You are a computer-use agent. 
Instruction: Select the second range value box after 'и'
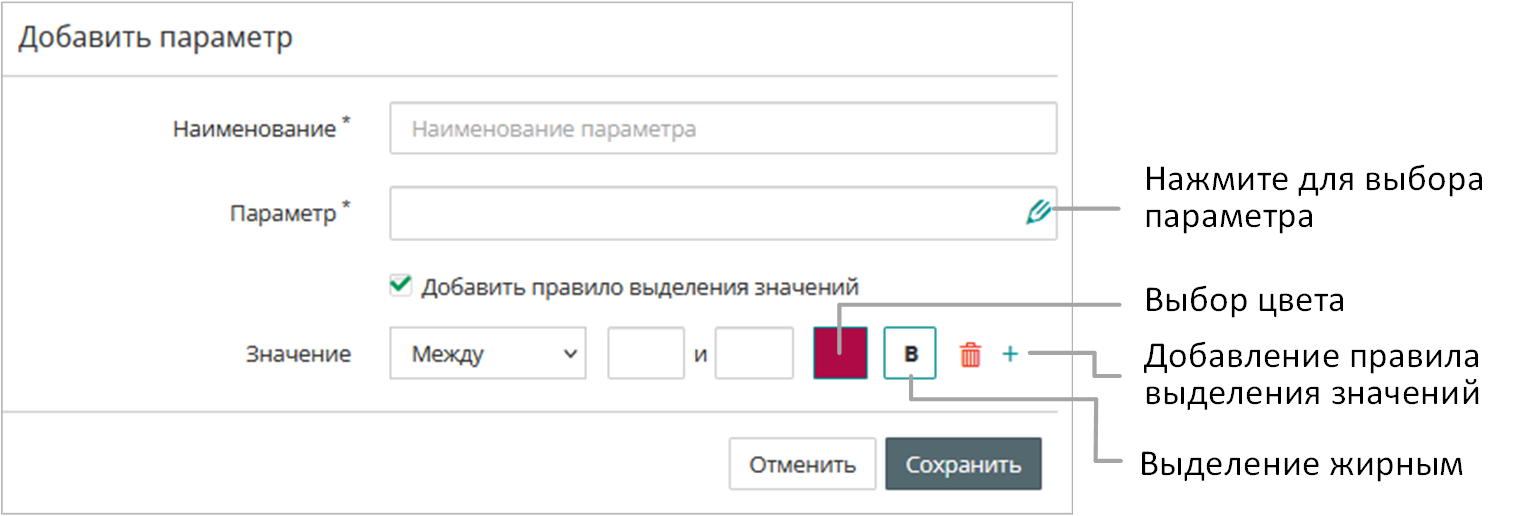click(x=754, y=353)
